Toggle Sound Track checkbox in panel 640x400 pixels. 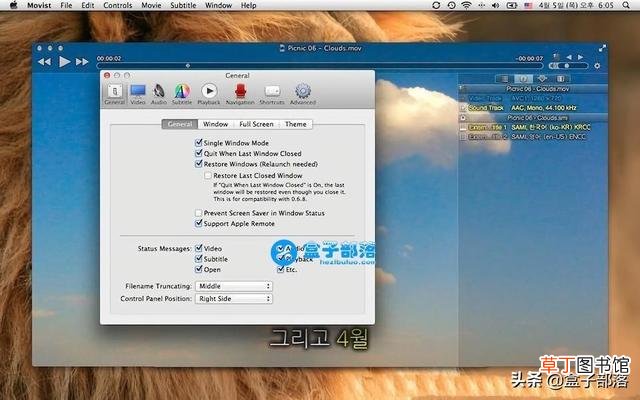point(463,108)
